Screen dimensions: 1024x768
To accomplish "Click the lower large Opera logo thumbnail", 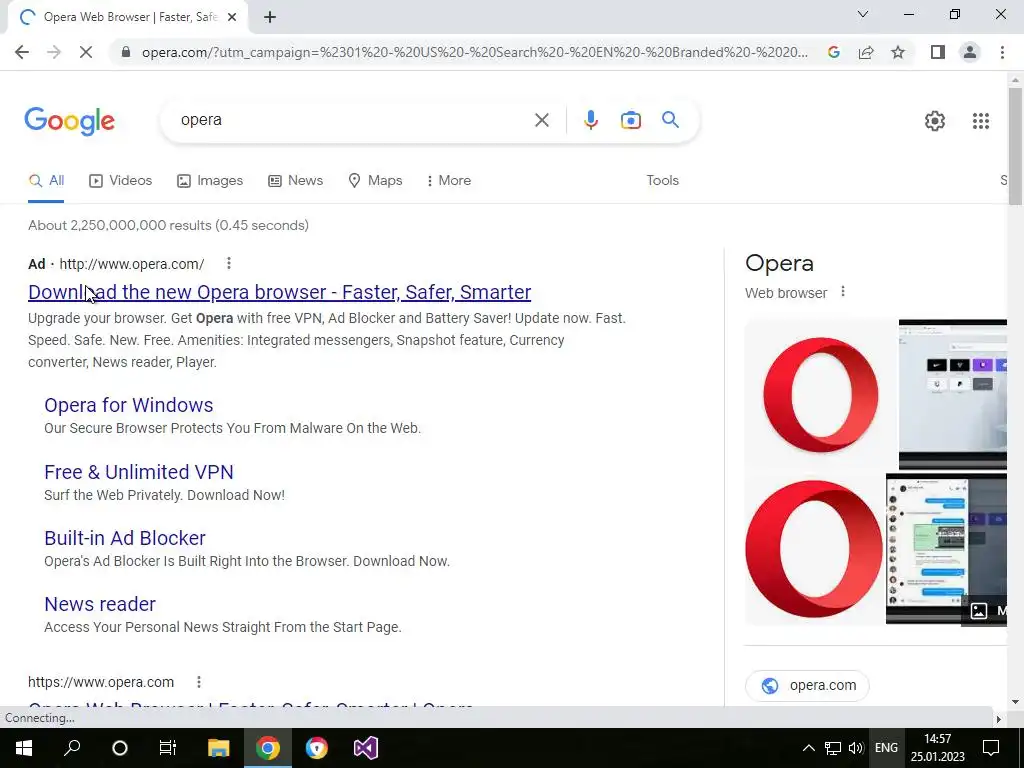I will coord(814,549).
